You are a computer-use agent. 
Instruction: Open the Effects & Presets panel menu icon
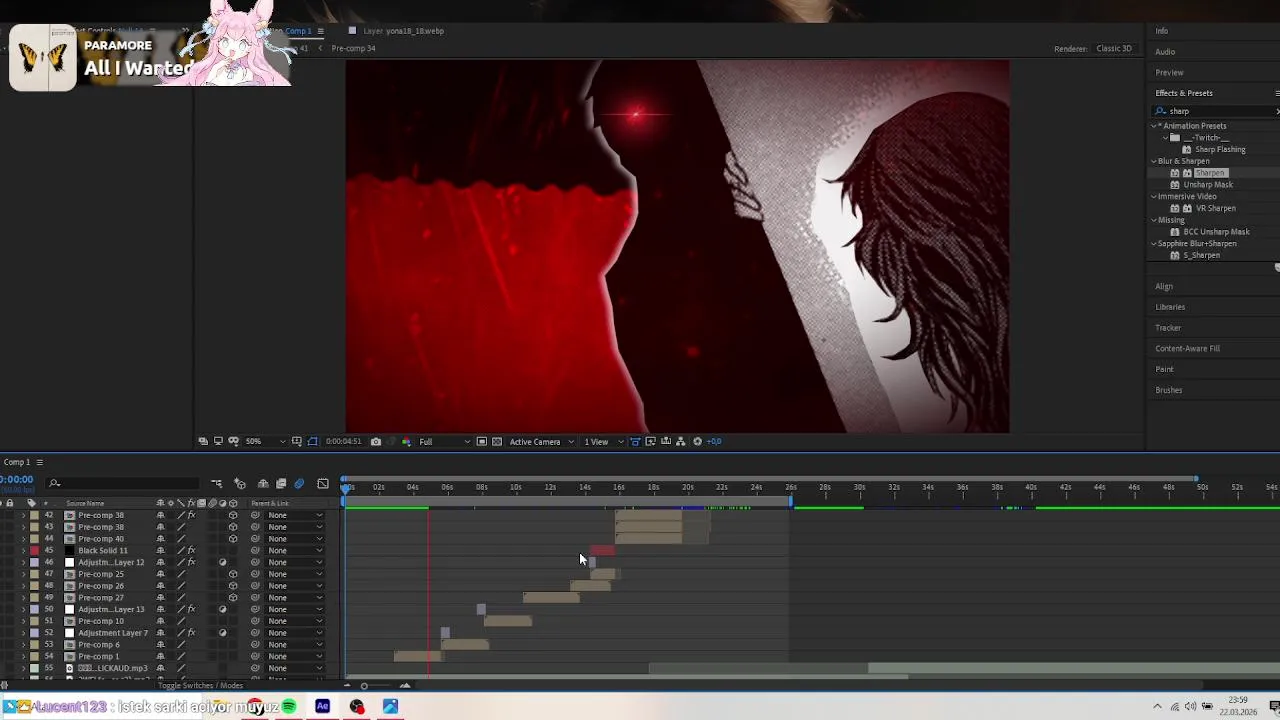(1277, 93)
